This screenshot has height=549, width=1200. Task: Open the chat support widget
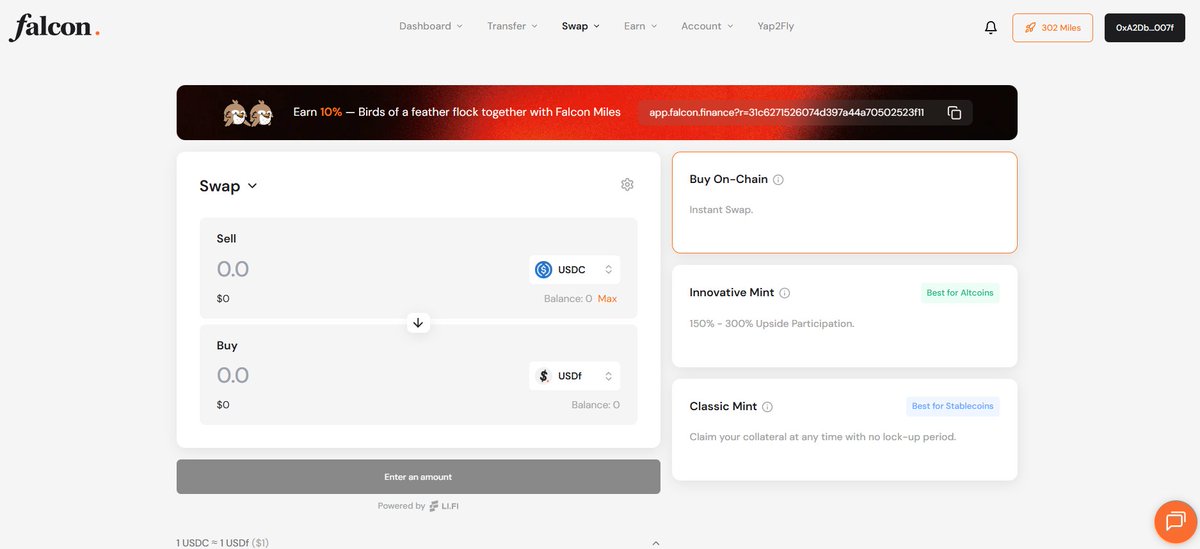(1175, 521)
